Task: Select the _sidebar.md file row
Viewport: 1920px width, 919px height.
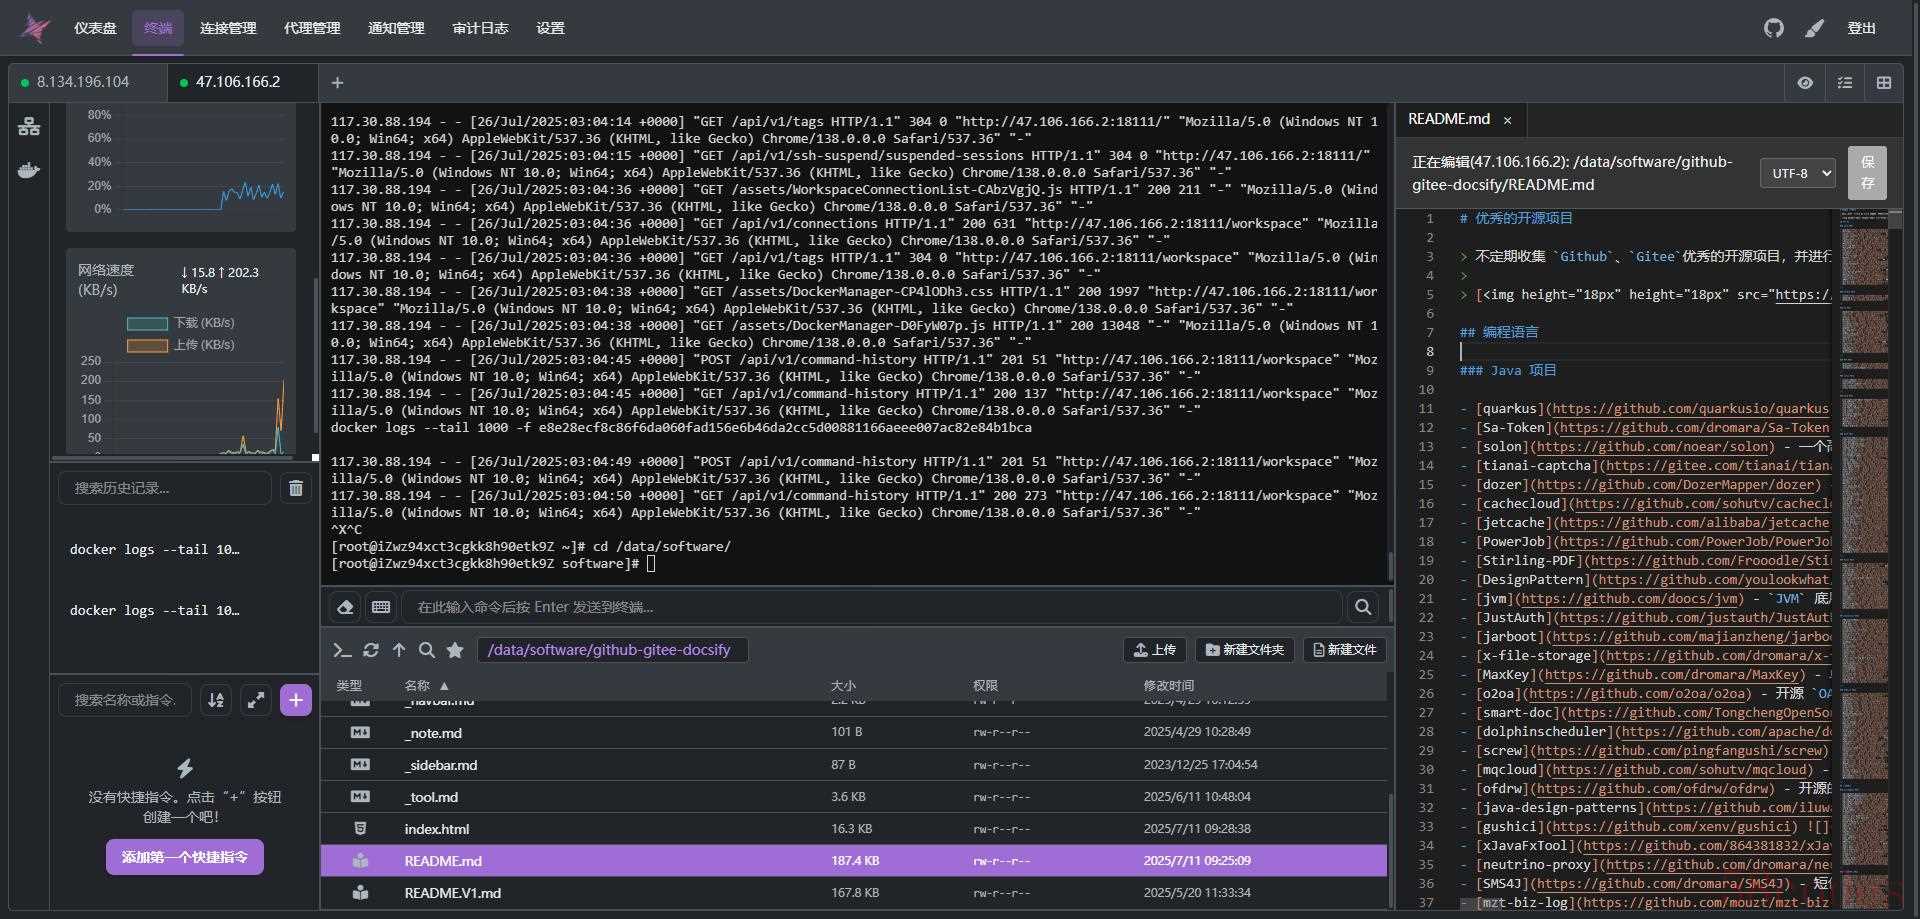Action: coord(854,765)
